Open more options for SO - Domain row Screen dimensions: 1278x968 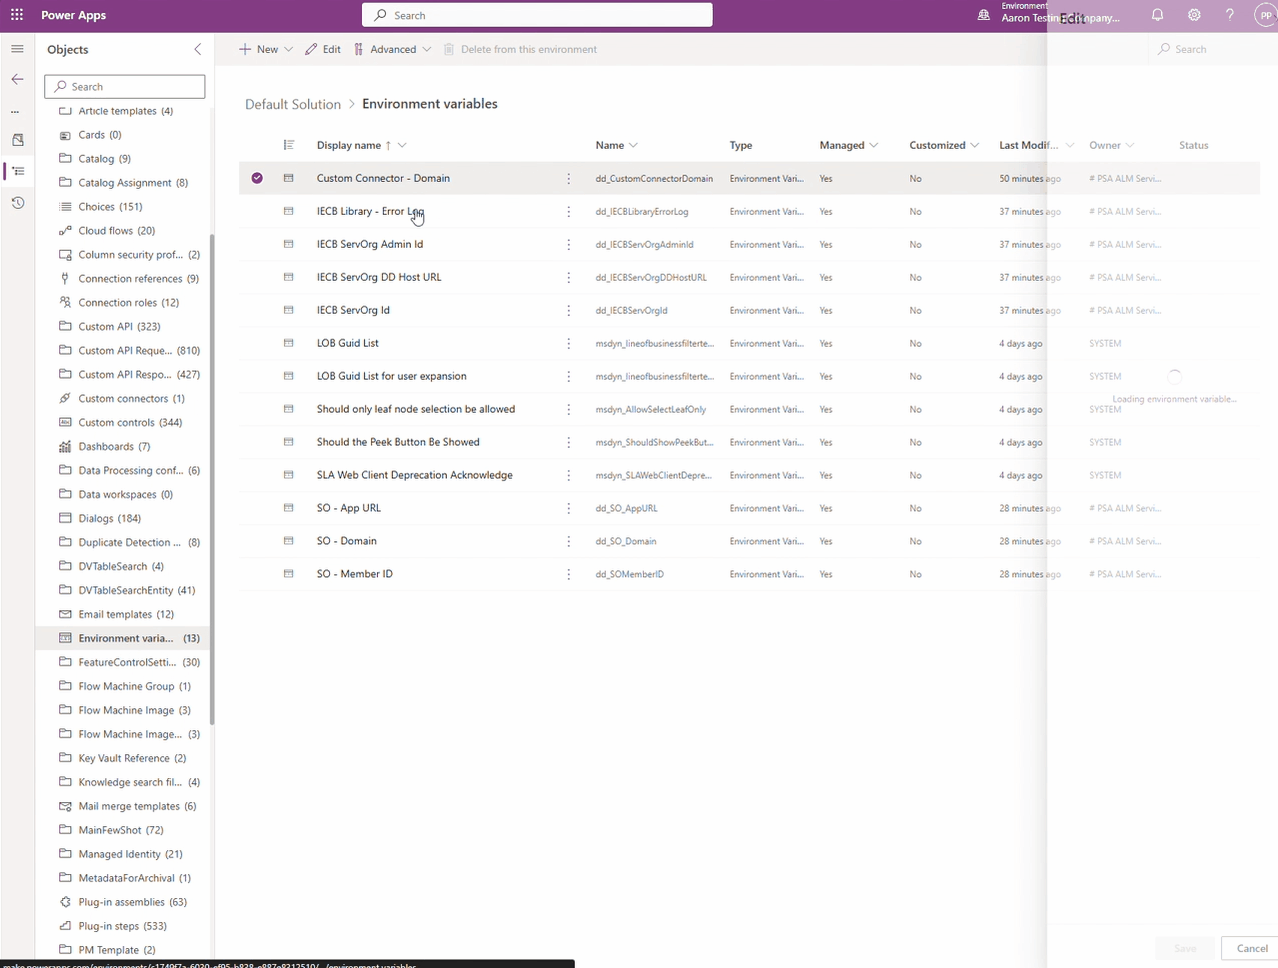pyautogui.click(x=569, y=542)
